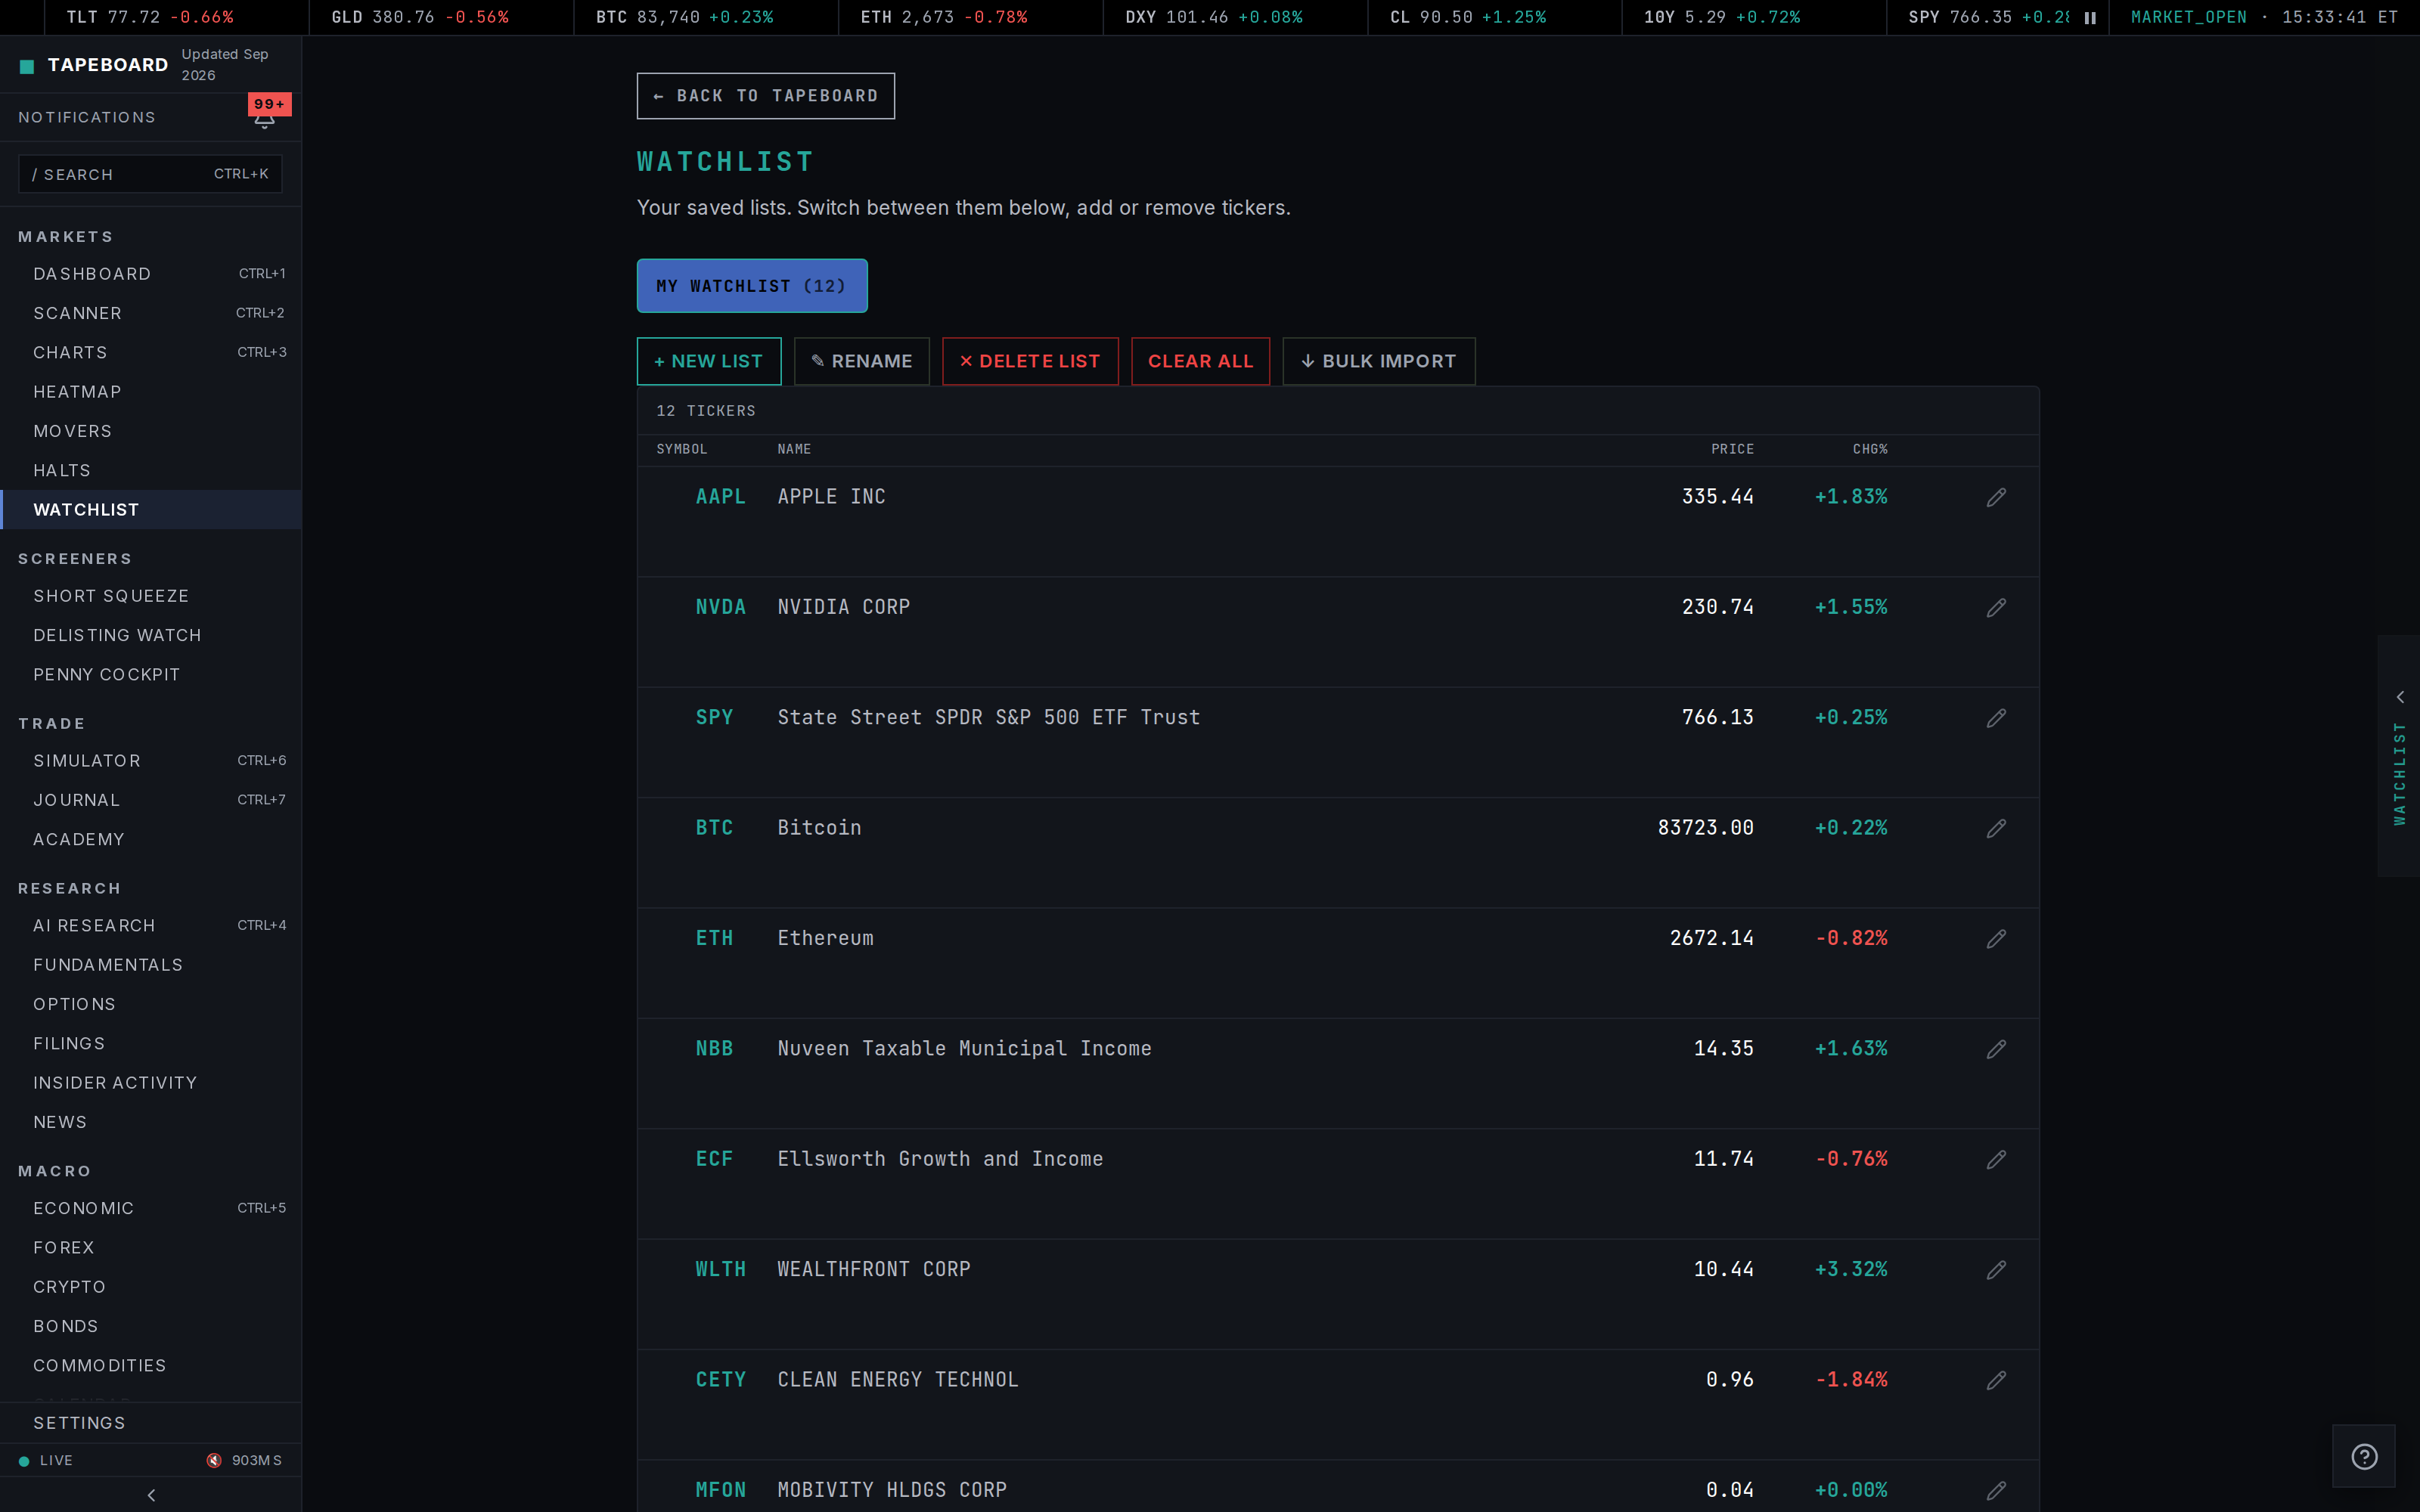The image size is (2420, 1512).
Task: Open News in the sidebar
Action: click(151, 1122)
